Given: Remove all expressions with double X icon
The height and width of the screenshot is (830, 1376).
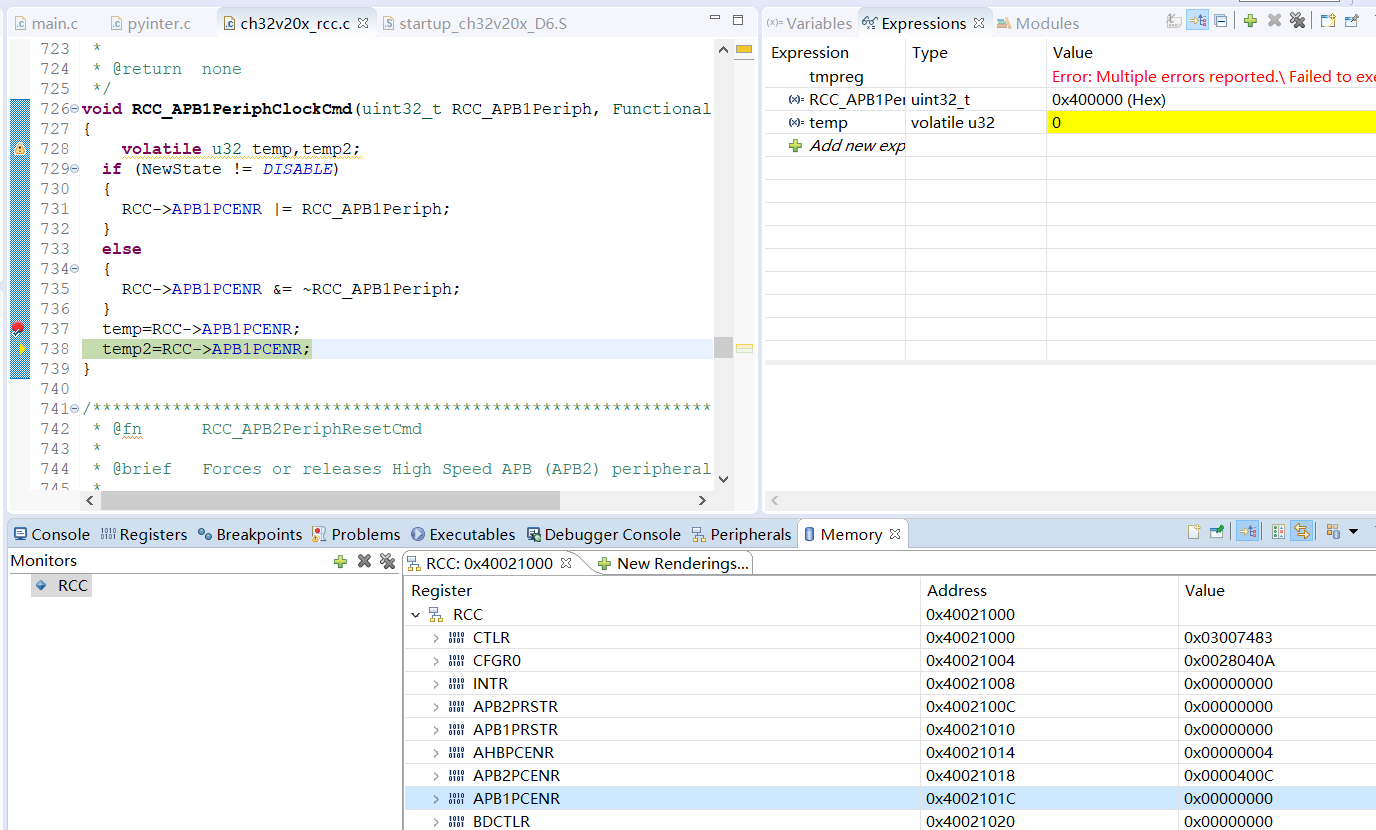Looking at the screenshot, I should click(x=1297, y=21).
